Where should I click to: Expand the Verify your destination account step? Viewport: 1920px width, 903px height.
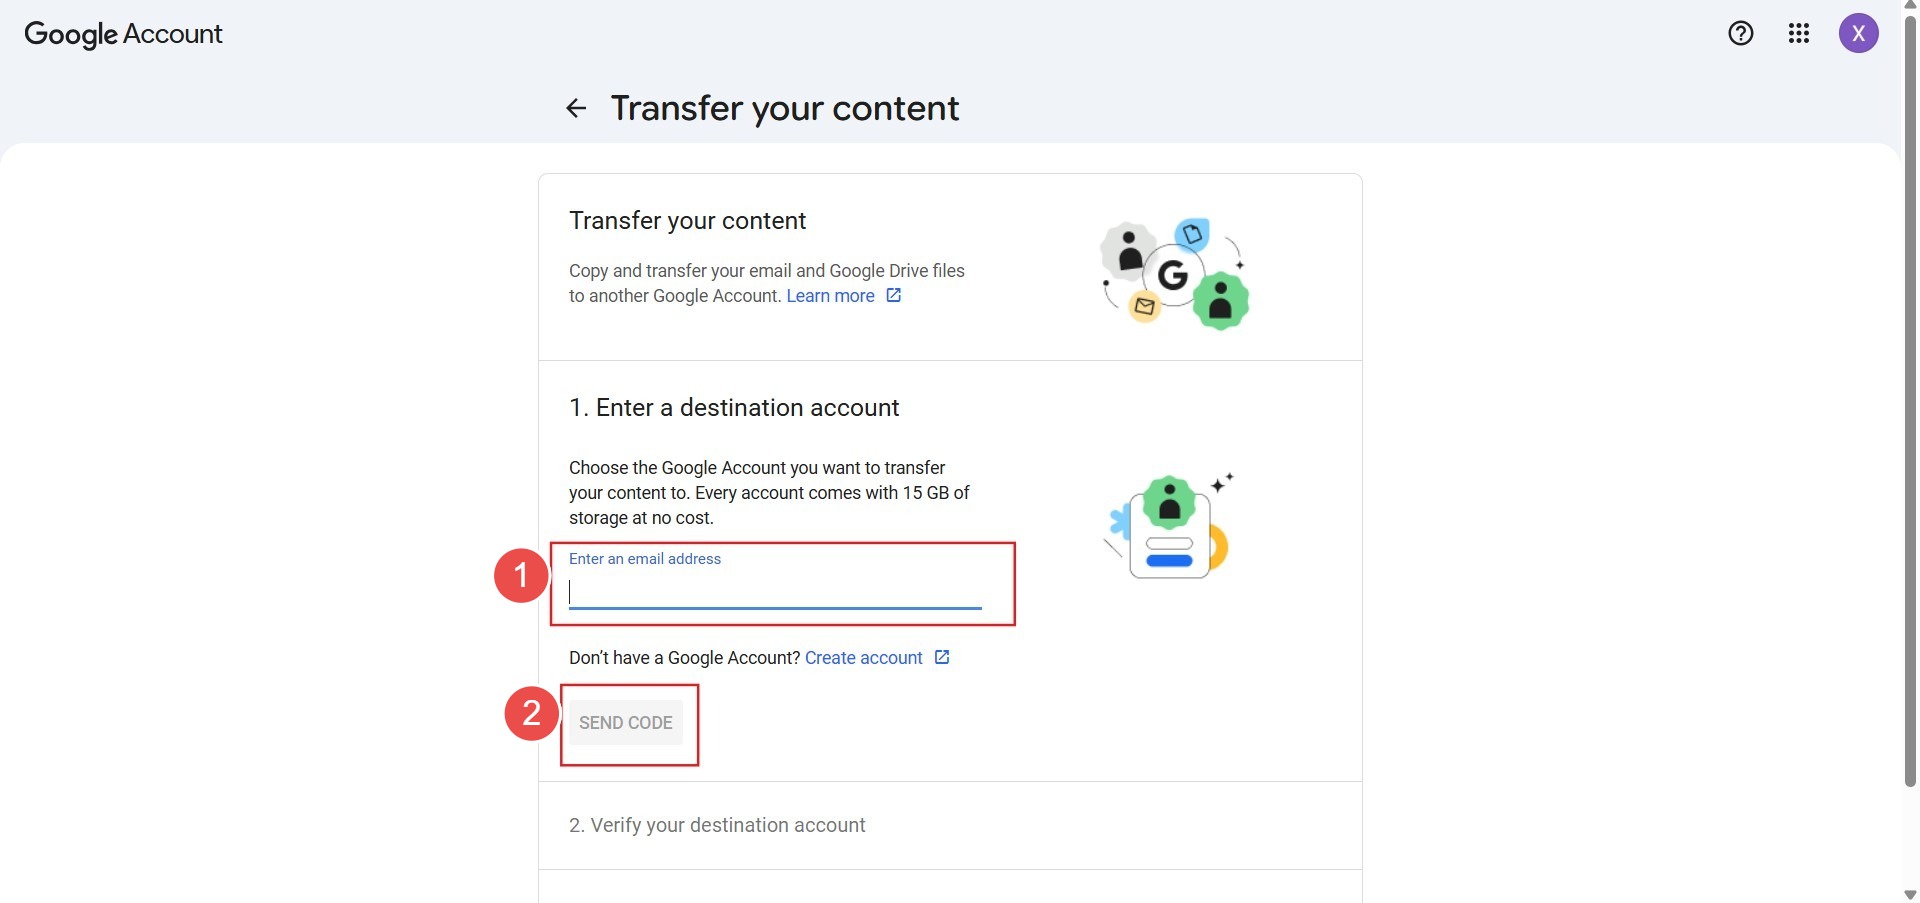click(x=717, y=825)
